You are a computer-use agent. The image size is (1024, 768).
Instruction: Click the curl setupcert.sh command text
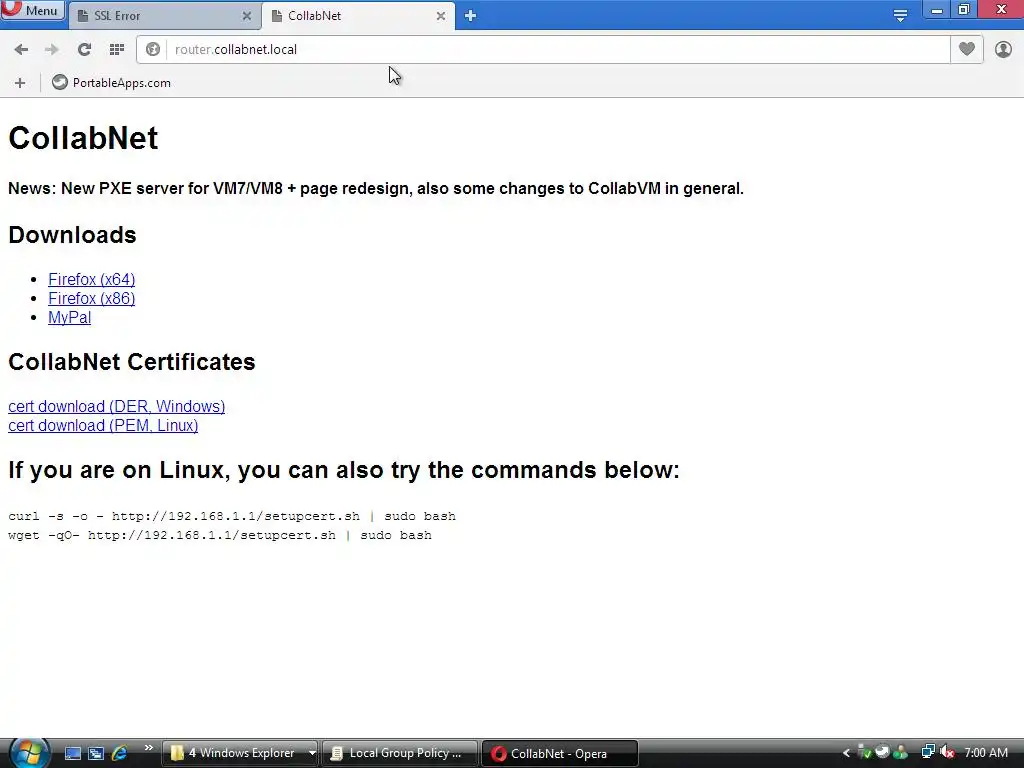click(232, 516)
